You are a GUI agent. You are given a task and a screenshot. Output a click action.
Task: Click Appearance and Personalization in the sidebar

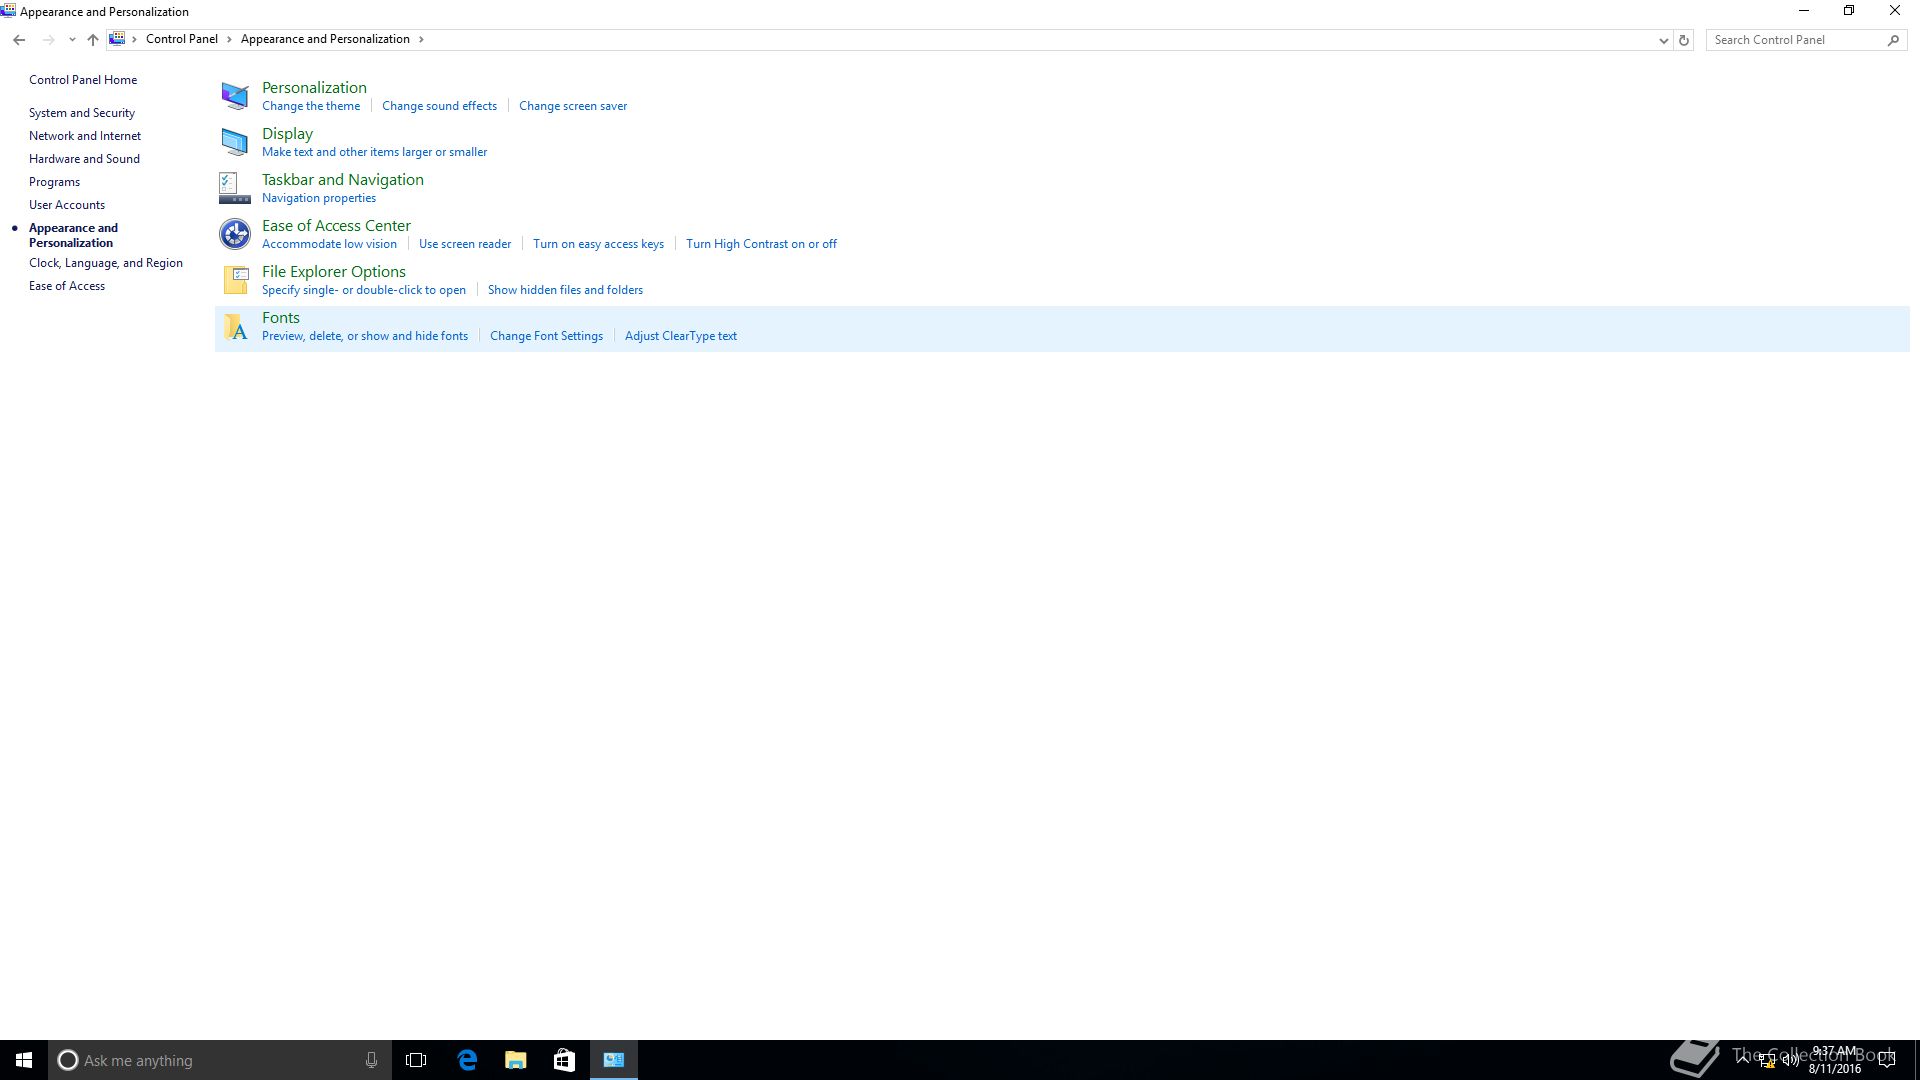pos(73,235)
